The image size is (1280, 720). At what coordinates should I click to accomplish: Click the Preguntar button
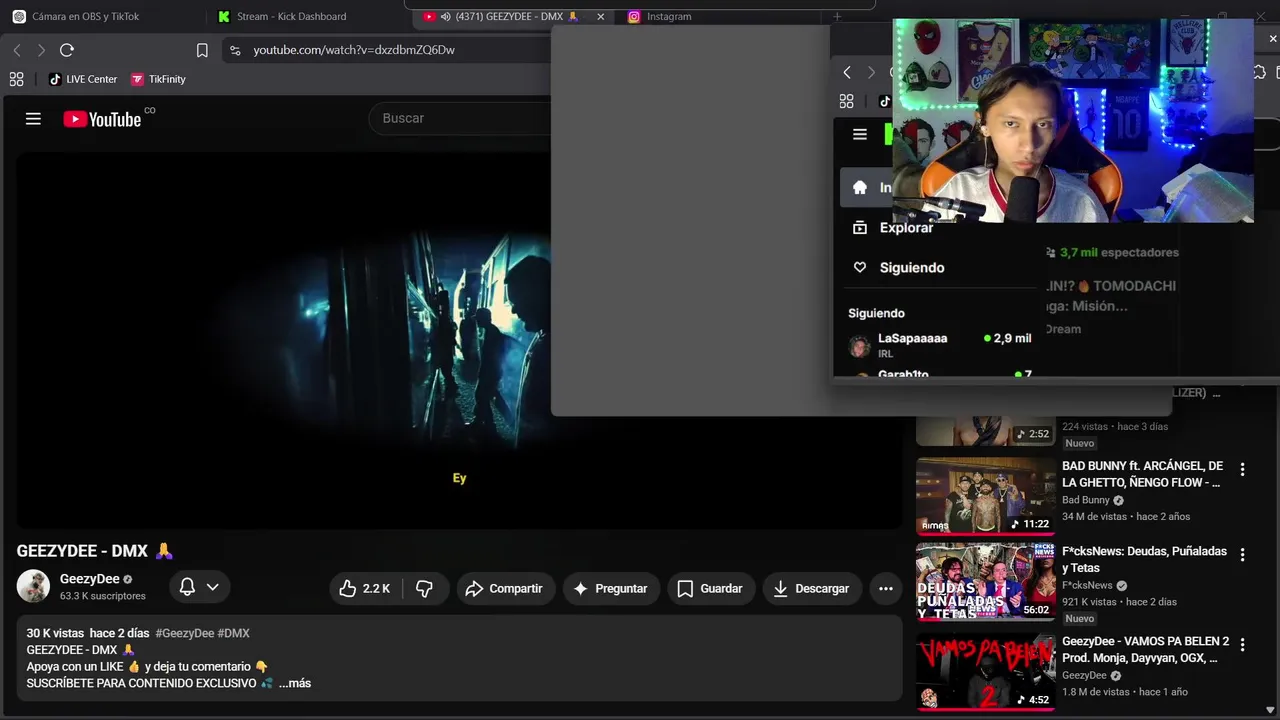pyautogui.click(x=610, y=588)
